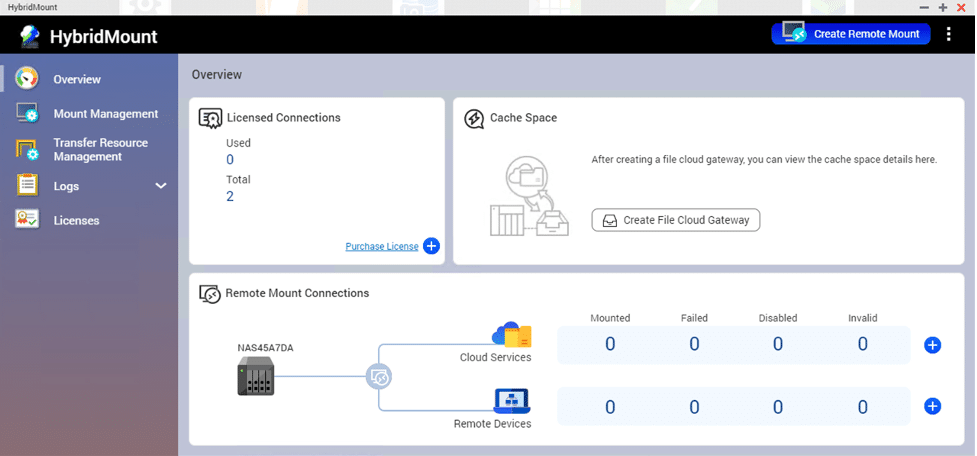The image size is (977, 456).
Task: Click the NAS45A7DA device name
Action: point(265,348)
